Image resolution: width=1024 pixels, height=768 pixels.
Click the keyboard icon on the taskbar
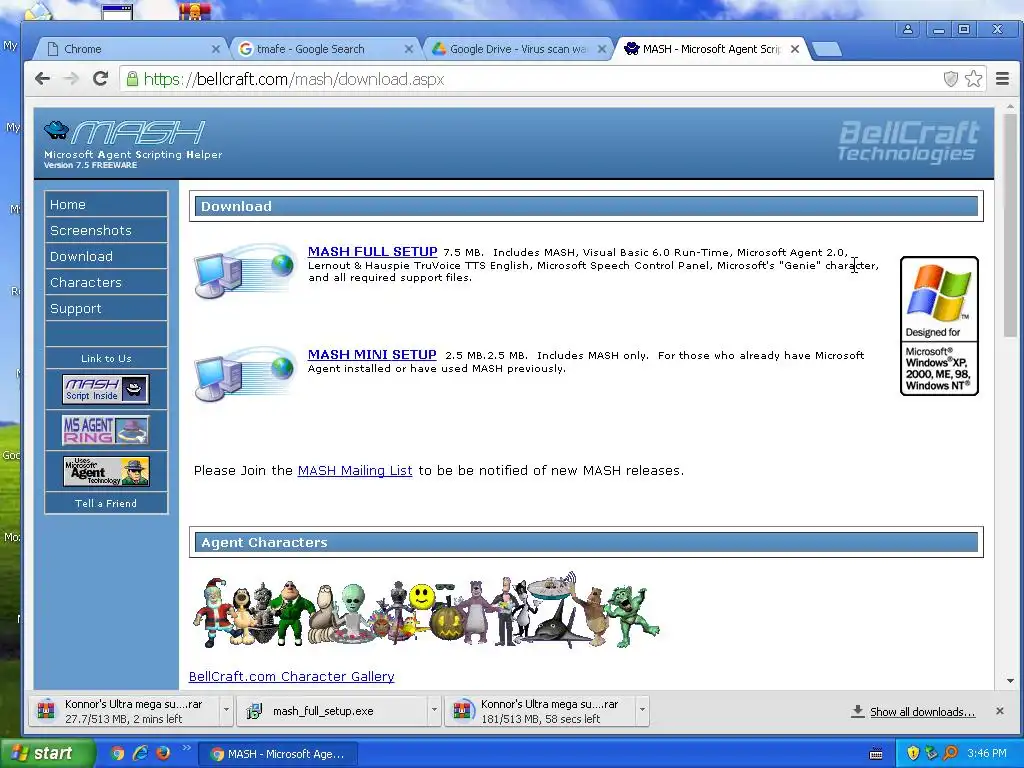click(876, 754)
